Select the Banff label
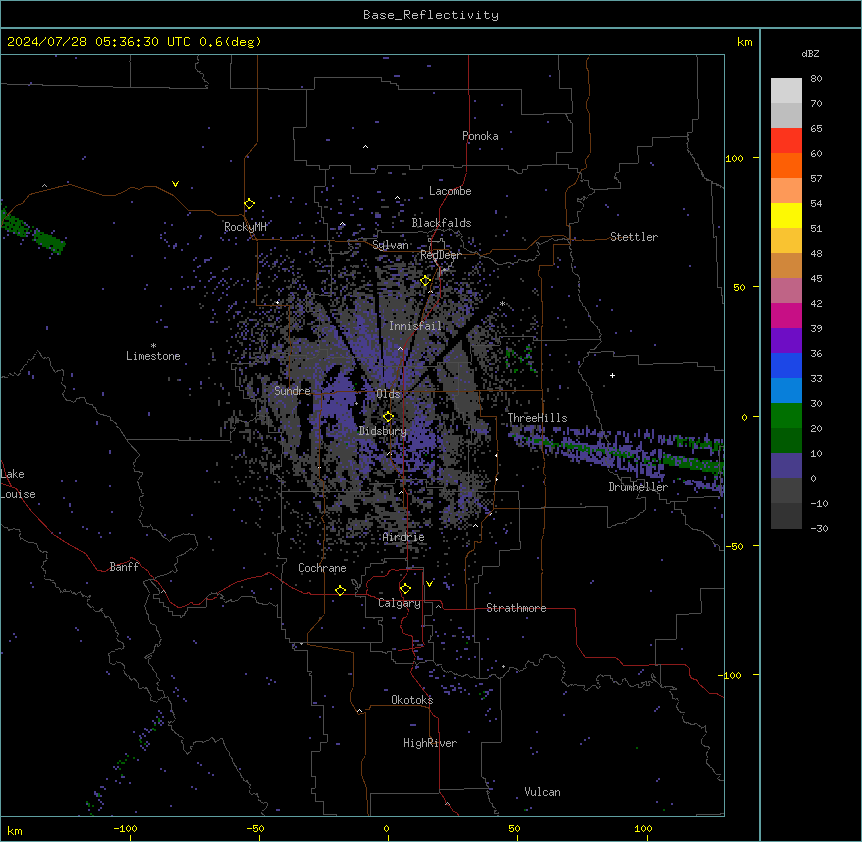Viewport: 862px width, 842px height. pos(124,567)
